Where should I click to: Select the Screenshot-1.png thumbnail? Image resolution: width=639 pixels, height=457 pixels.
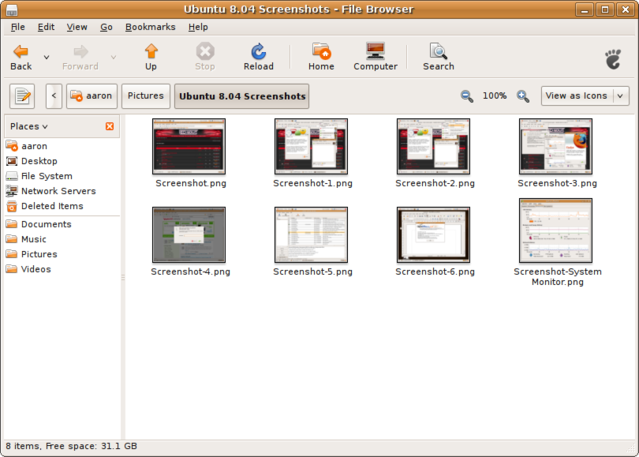pyautogui.click(x=311, y=146)
